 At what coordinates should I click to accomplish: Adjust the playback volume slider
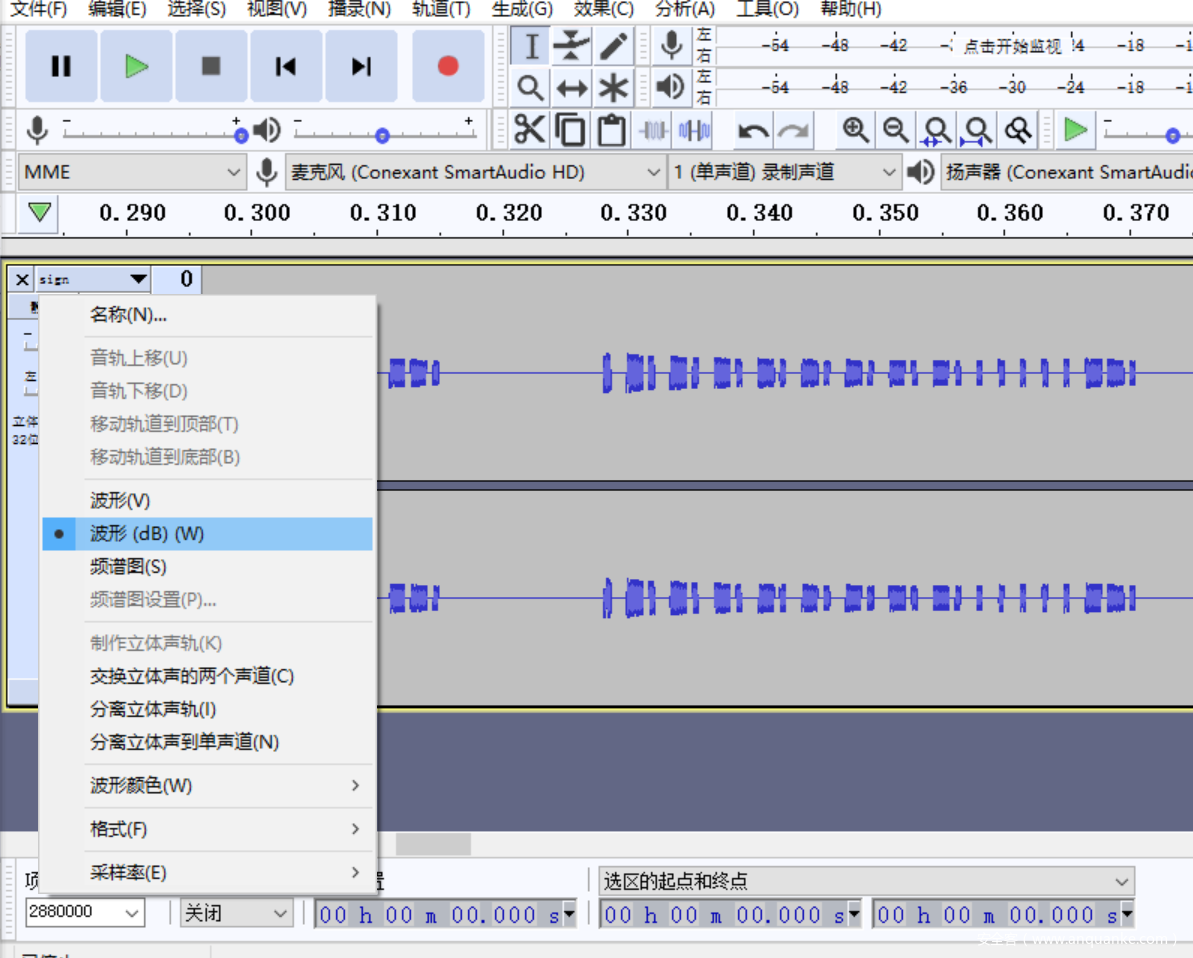[382, 135]
